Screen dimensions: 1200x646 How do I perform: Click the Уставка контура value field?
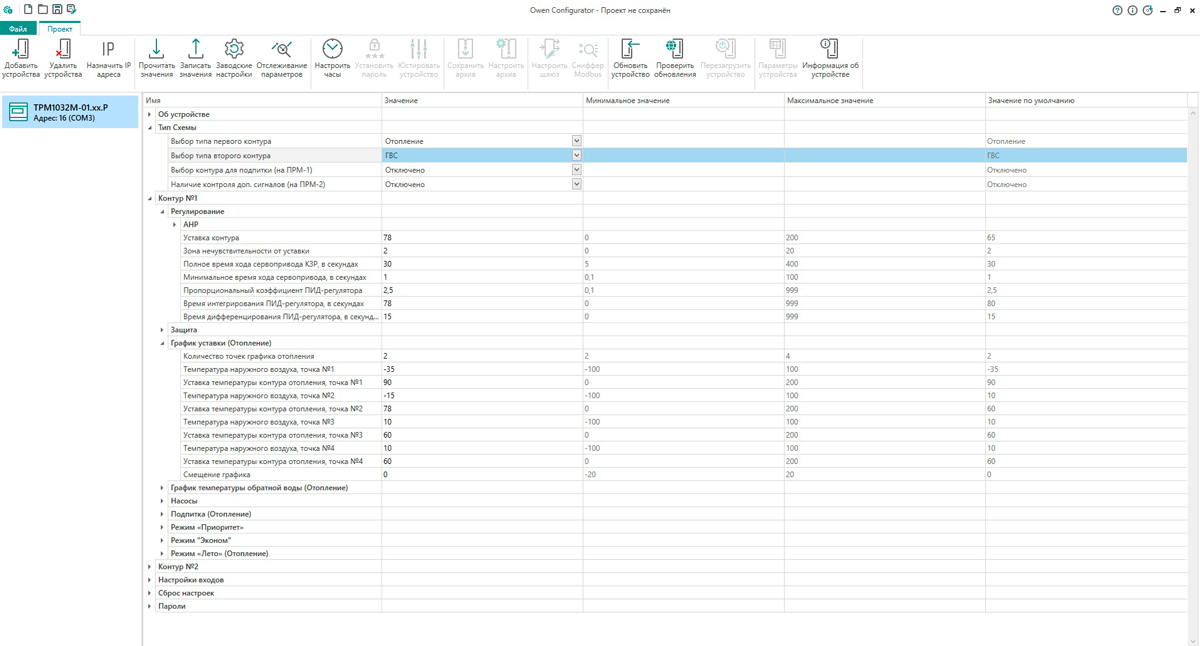(x=480, y=238)
